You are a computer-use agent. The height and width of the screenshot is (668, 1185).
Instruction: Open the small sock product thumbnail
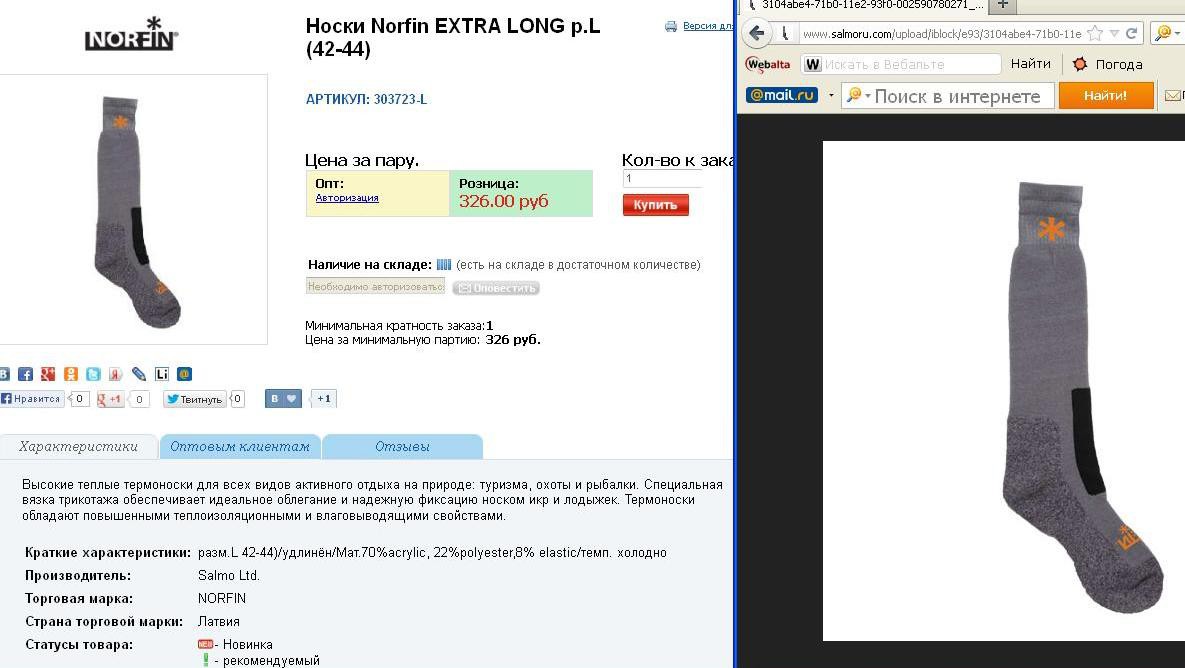134,209
